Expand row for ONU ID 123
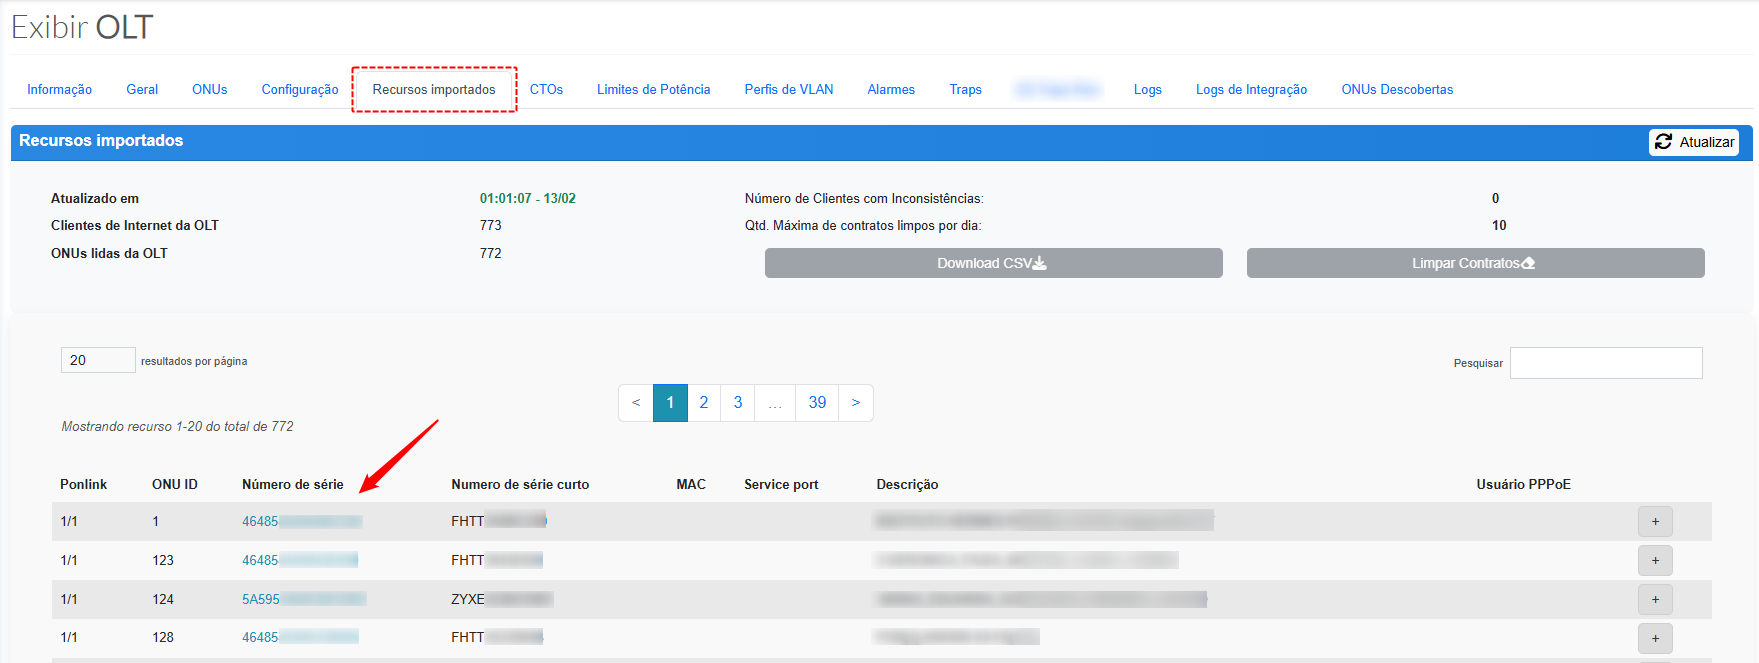Screen dimensions: 1759x663 point(1654,560)
